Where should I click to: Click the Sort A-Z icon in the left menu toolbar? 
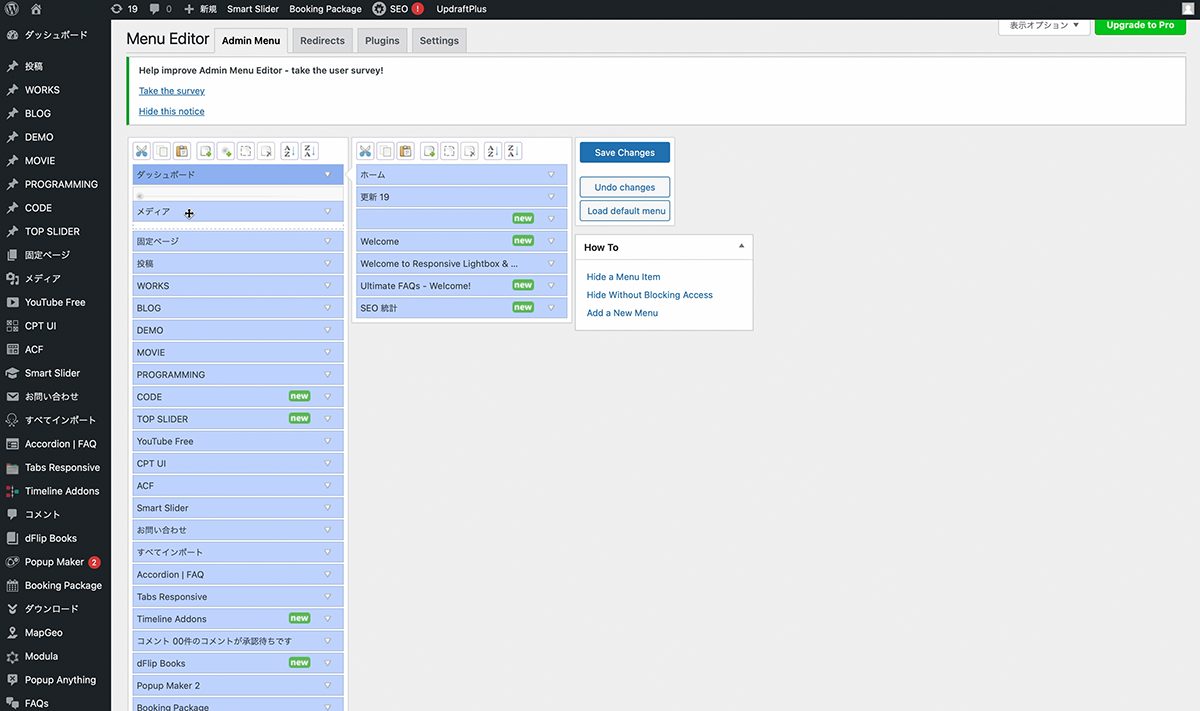pos(288,152)
